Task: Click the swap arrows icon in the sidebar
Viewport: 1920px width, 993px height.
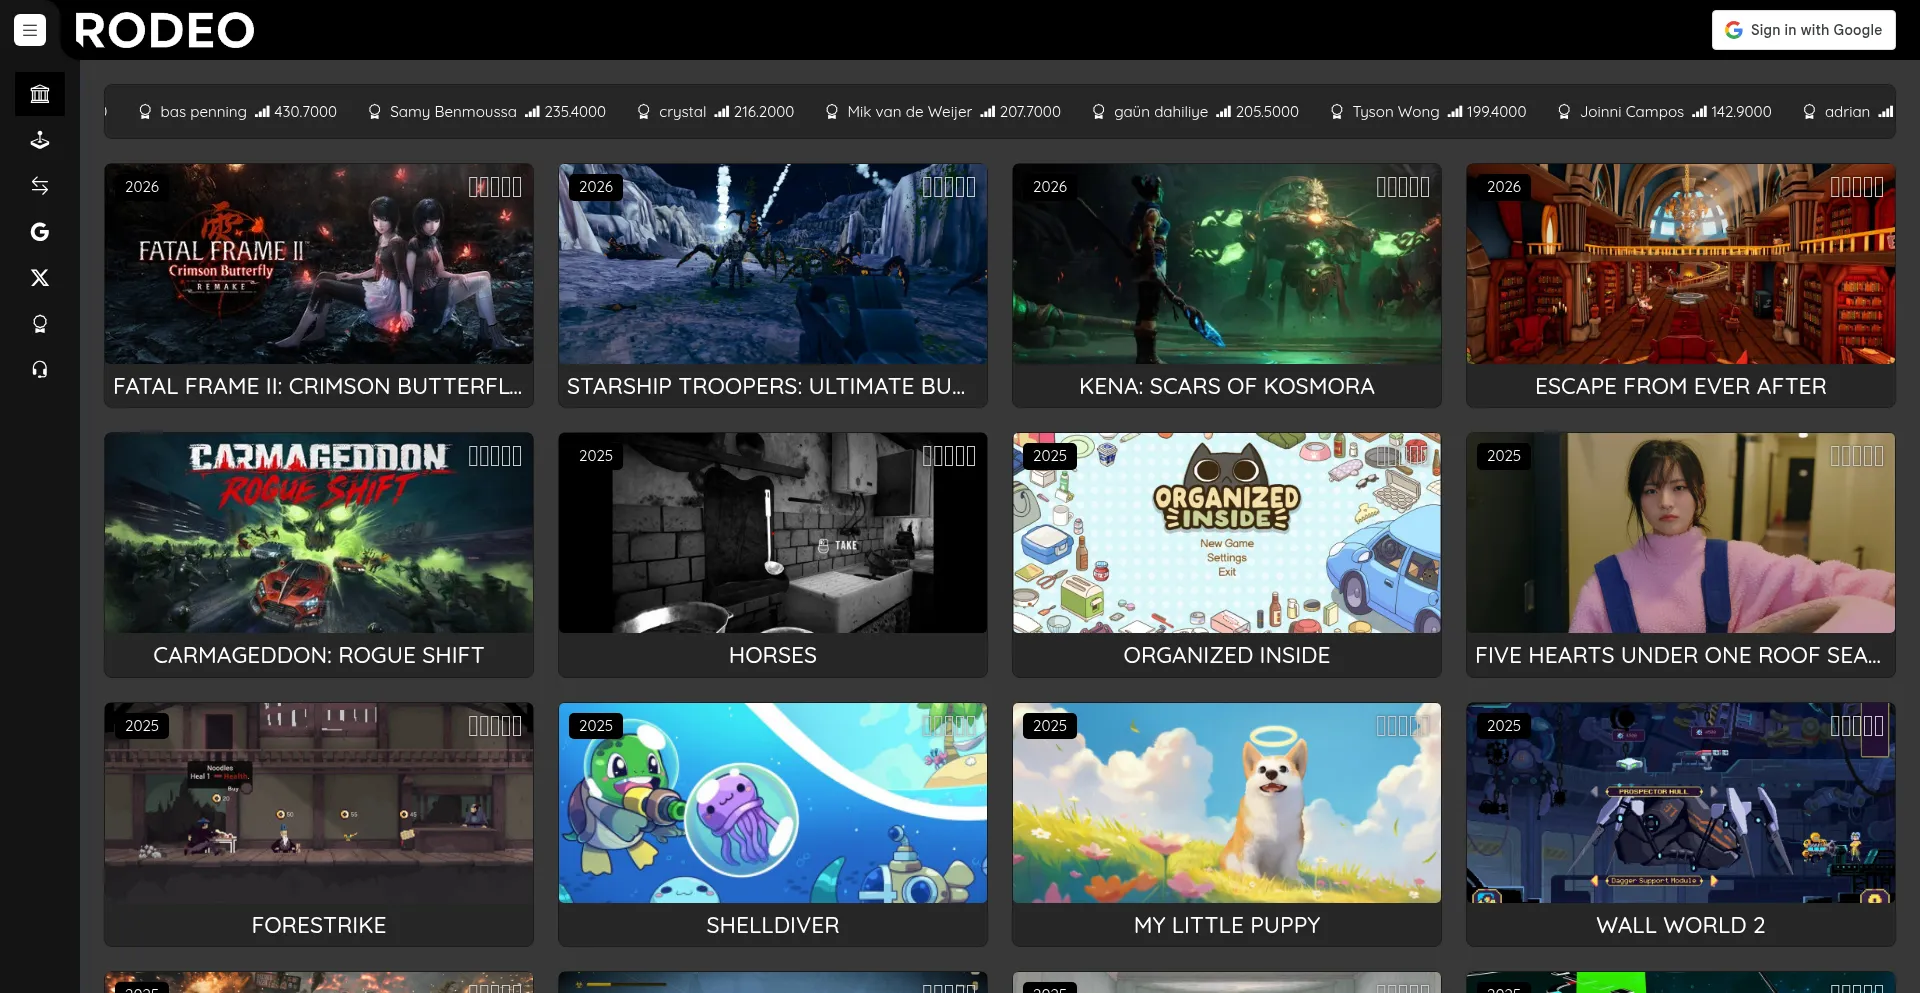Action: click(x=40, y=186)
